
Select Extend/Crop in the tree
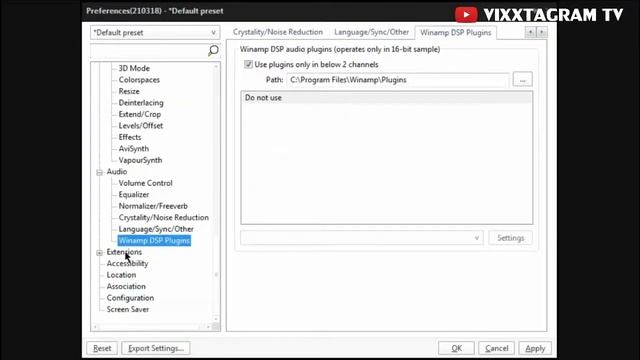140,114
